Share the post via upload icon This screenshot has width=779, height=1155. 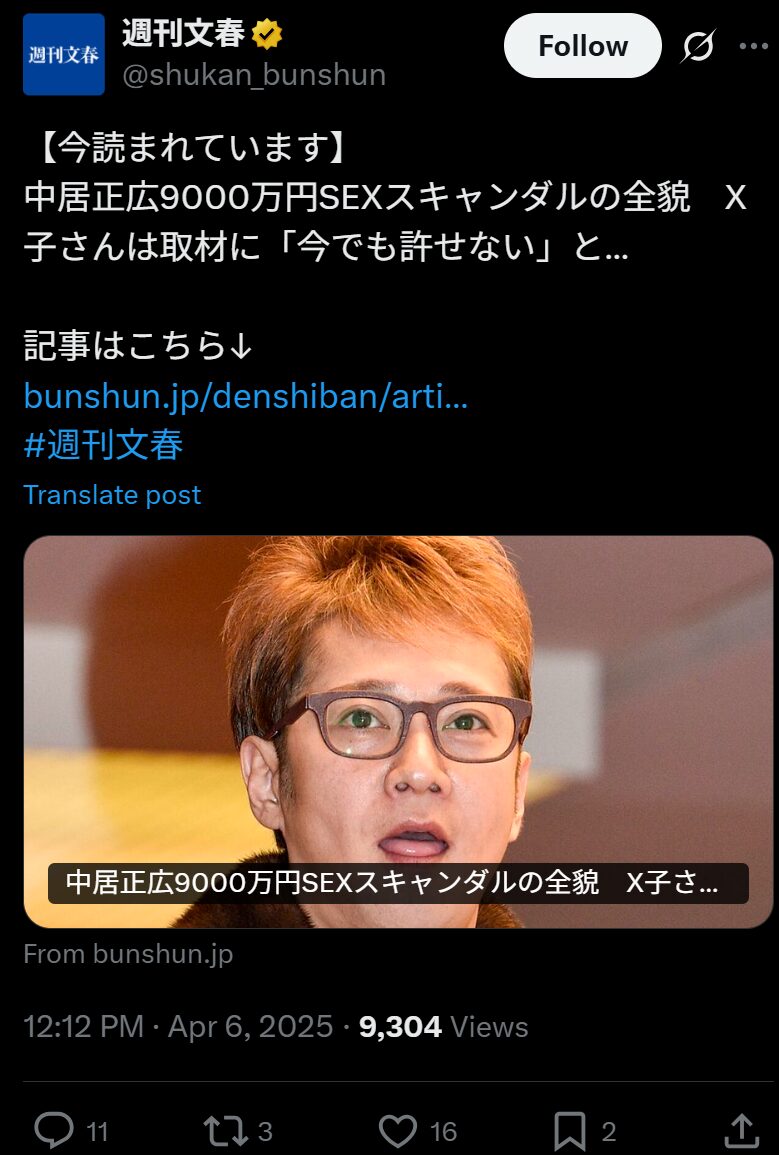742,1130
